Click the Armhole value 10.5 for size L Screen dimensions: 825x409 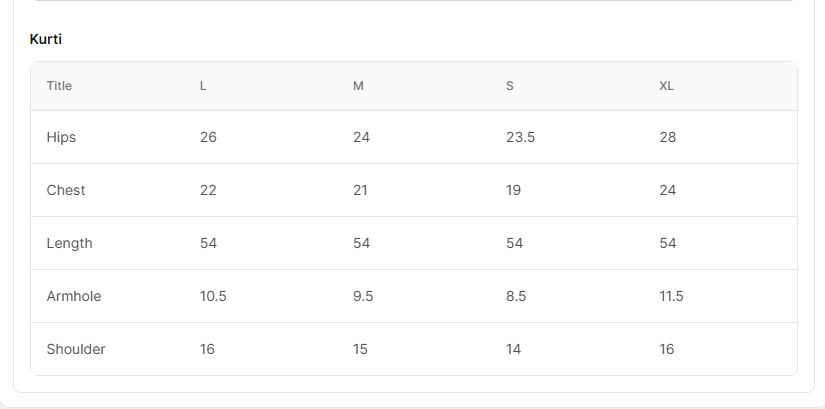point(213,296)
